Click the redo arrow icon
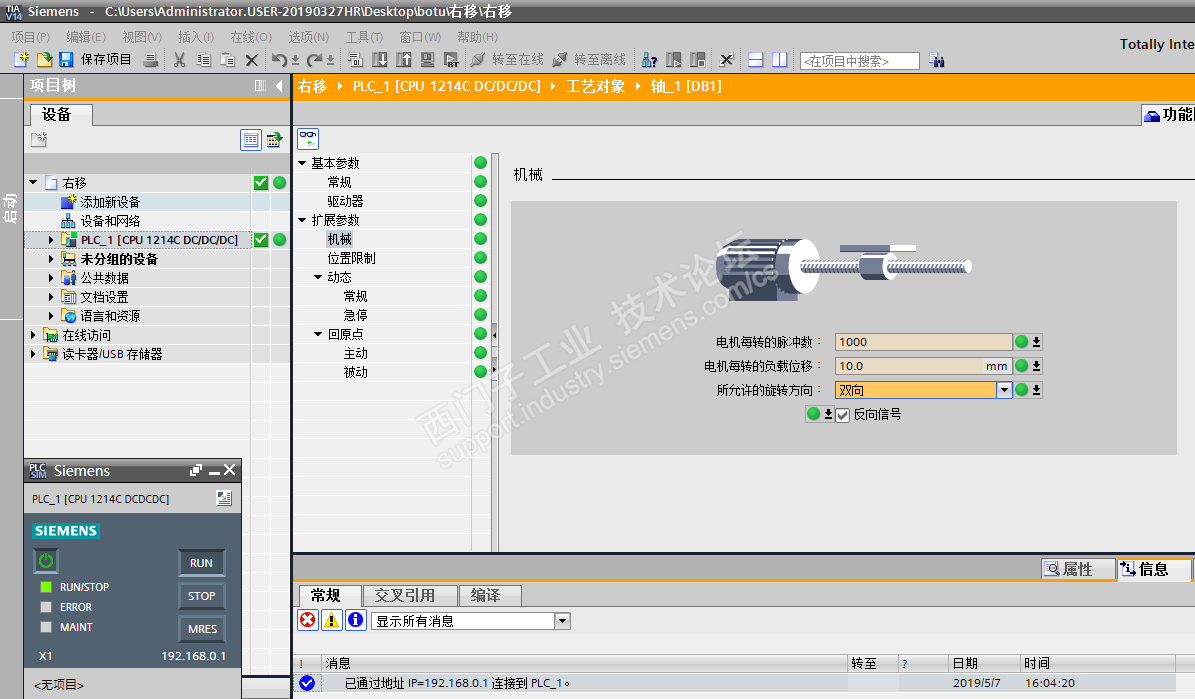Screen dimensions: 1195x699 tap(314, 59)
